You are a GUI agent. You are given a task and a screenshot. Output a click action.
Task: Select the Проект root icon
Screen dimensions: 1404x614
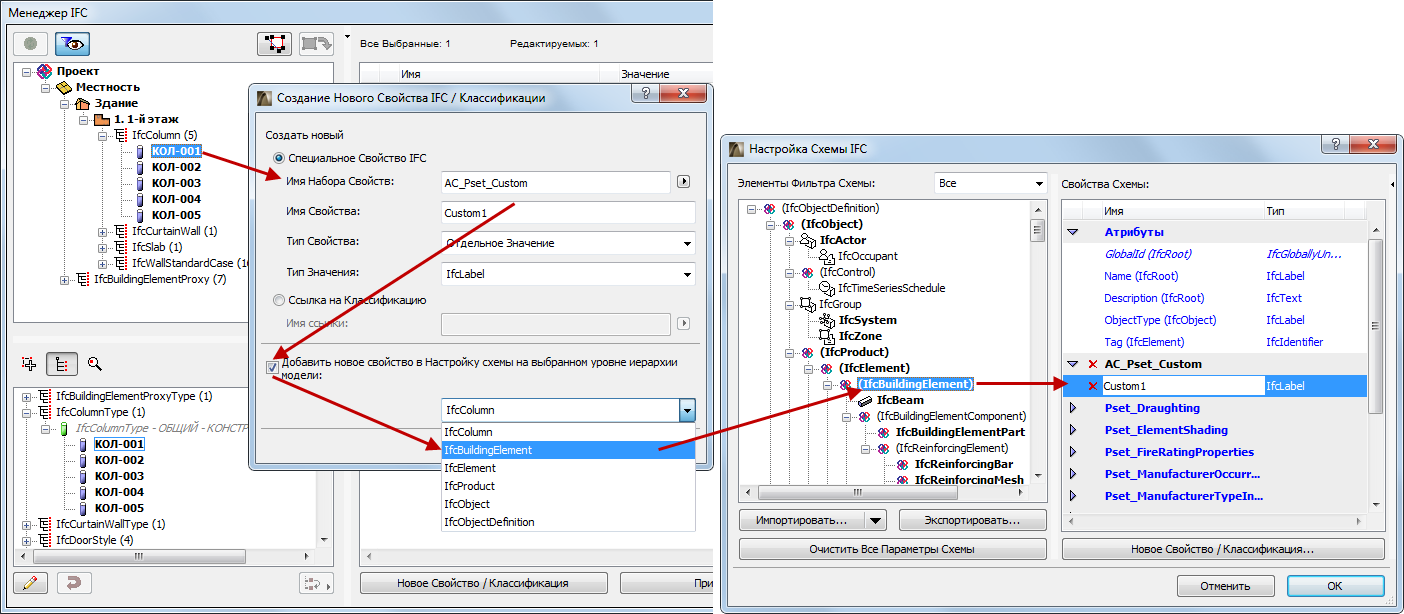click(x=44, y=72)
